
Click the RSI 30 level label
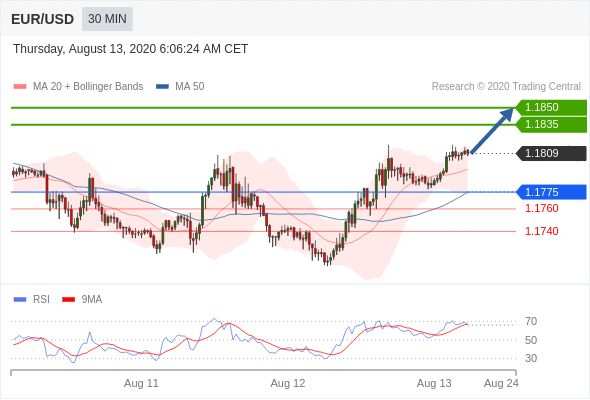click(531, 358)
